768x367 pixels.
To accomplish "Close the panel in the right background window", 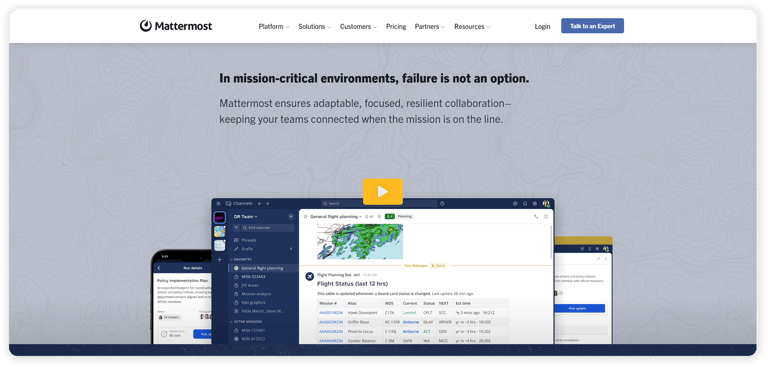I will click(606, 258).
